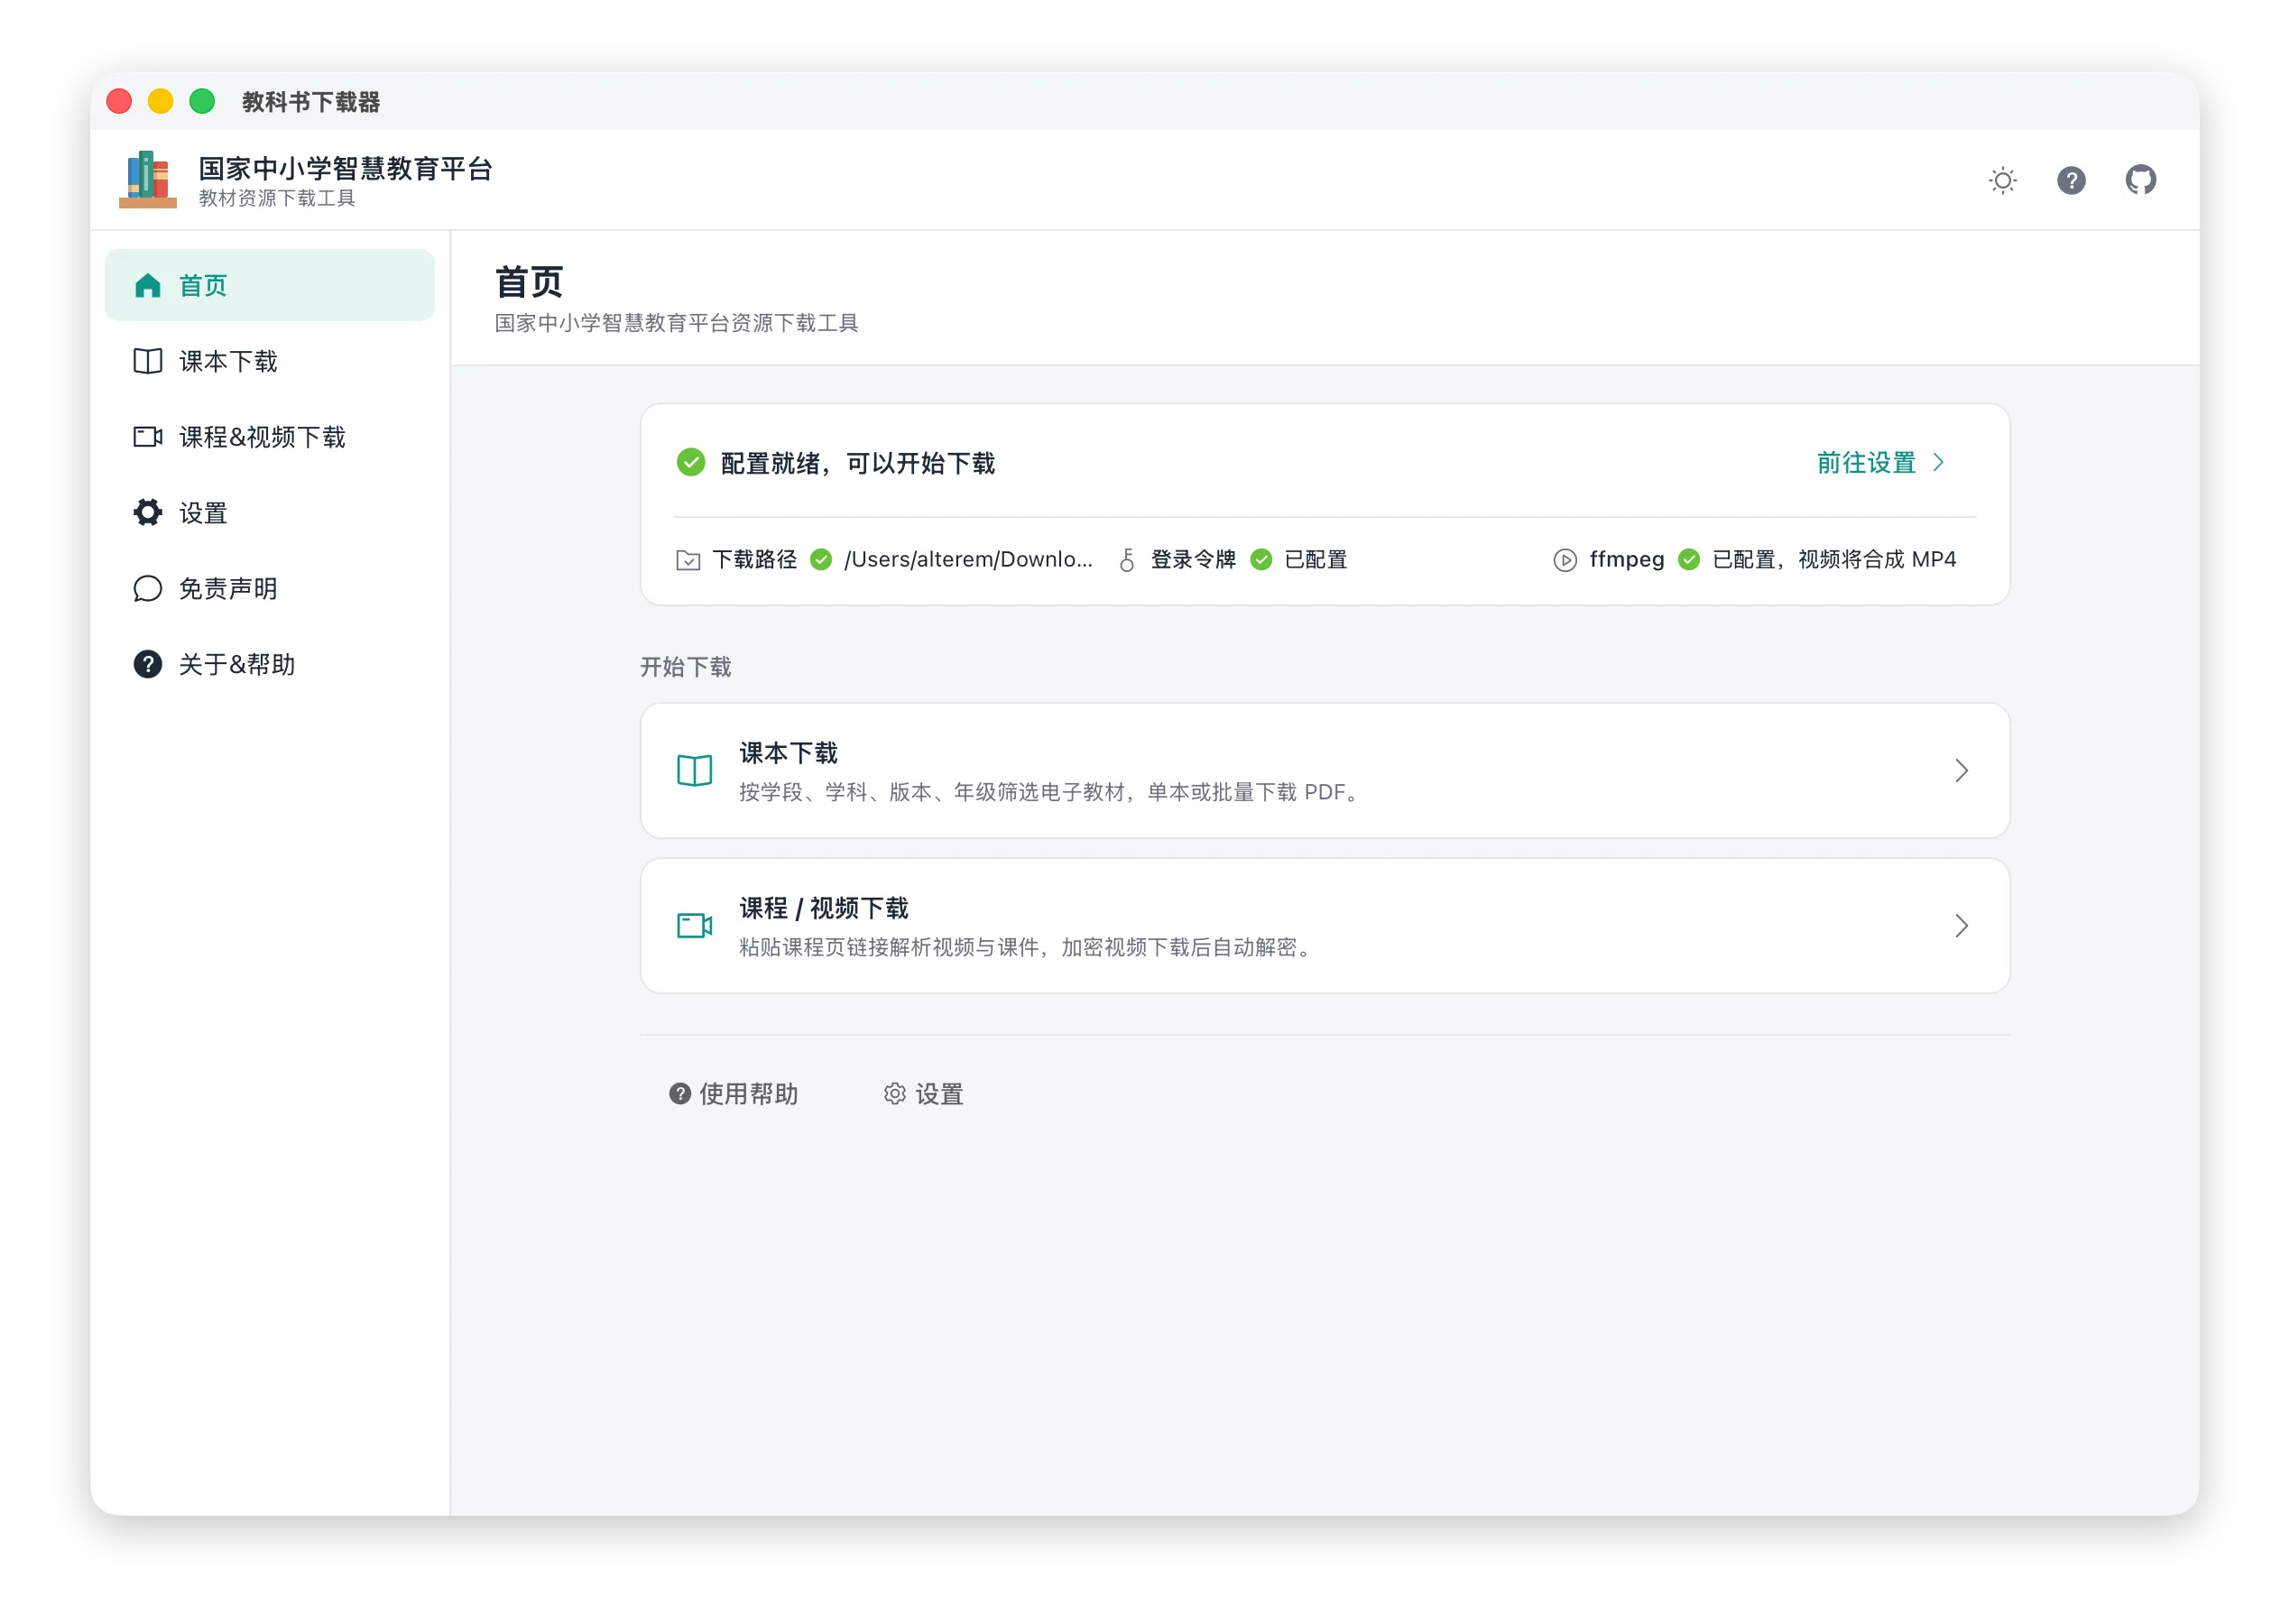Viewport: 2290px width, 1624px height.
Task: Click the green check after 下载路径
Action: click(x=821, y=560)
